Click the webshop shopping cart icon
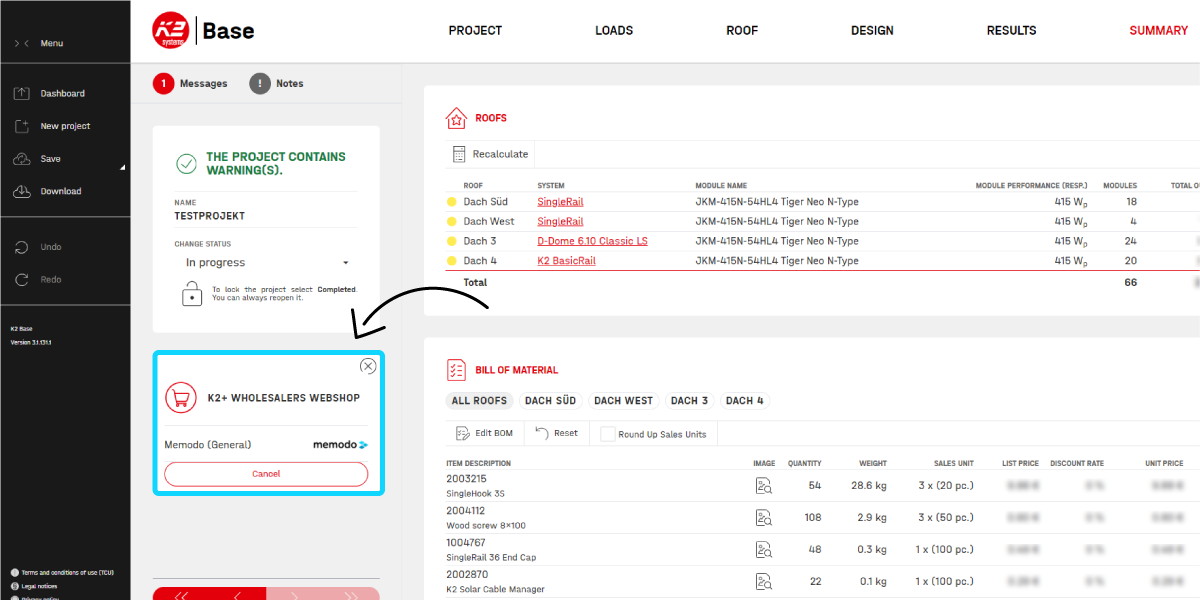 (181, 398)
